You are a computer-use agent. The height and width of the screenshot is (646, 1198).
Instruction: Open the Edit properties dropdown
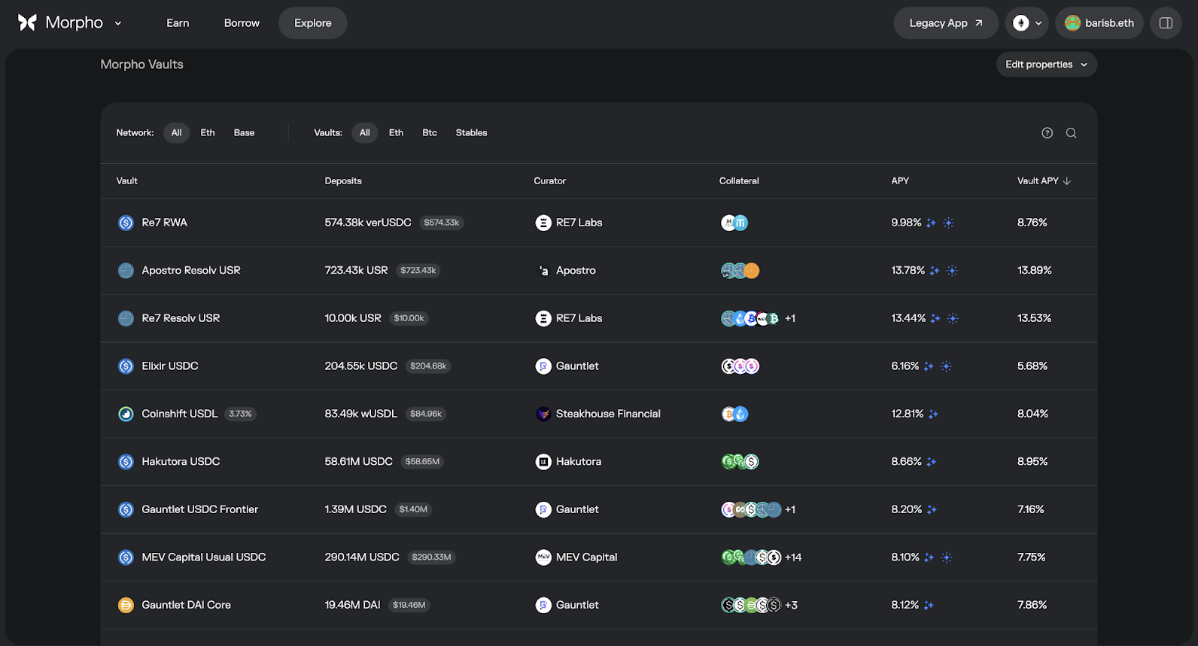point(1046,64)
